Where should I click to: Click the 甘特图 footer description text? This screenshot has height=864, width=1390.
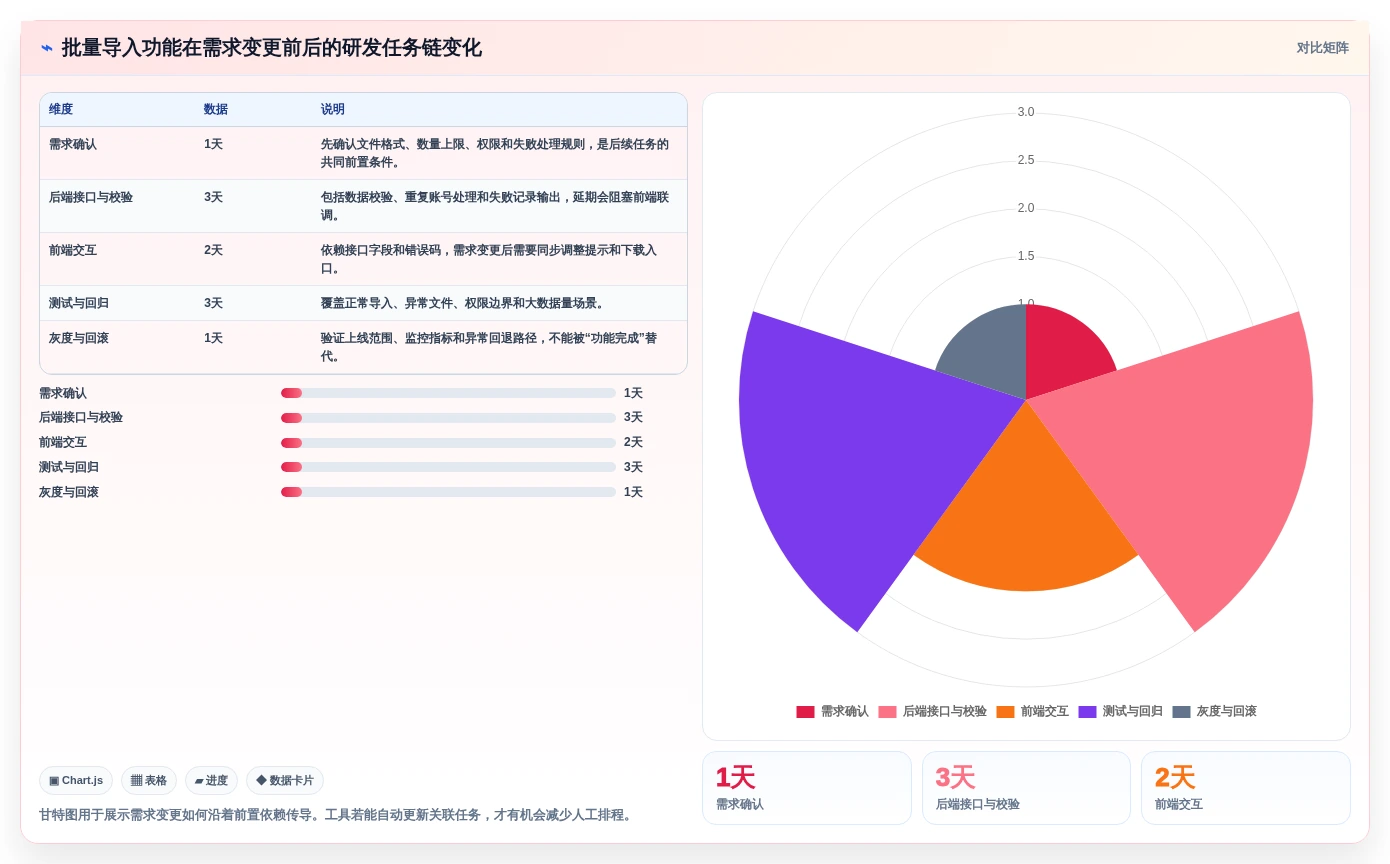point(337,815)
